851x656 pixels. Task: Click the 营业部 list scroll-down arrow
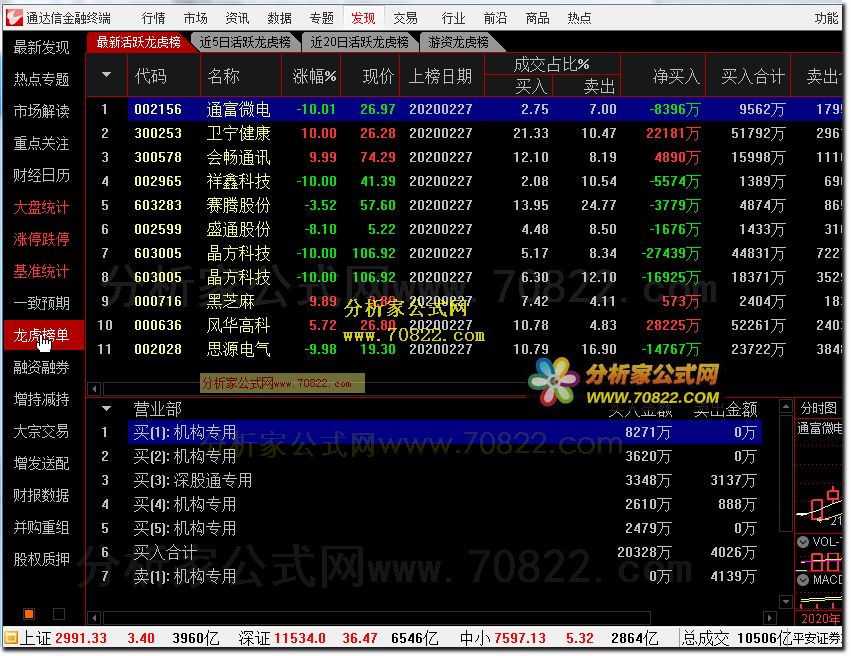785,601
